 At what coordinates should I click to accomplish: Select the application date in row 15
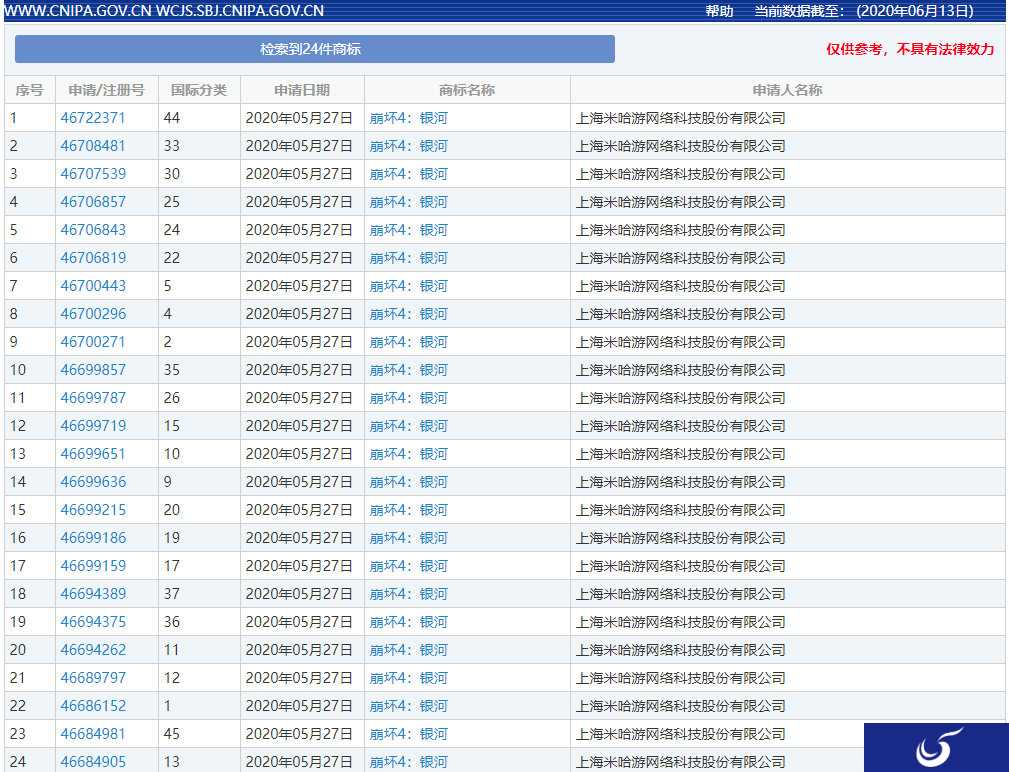[x=299, y=510]
